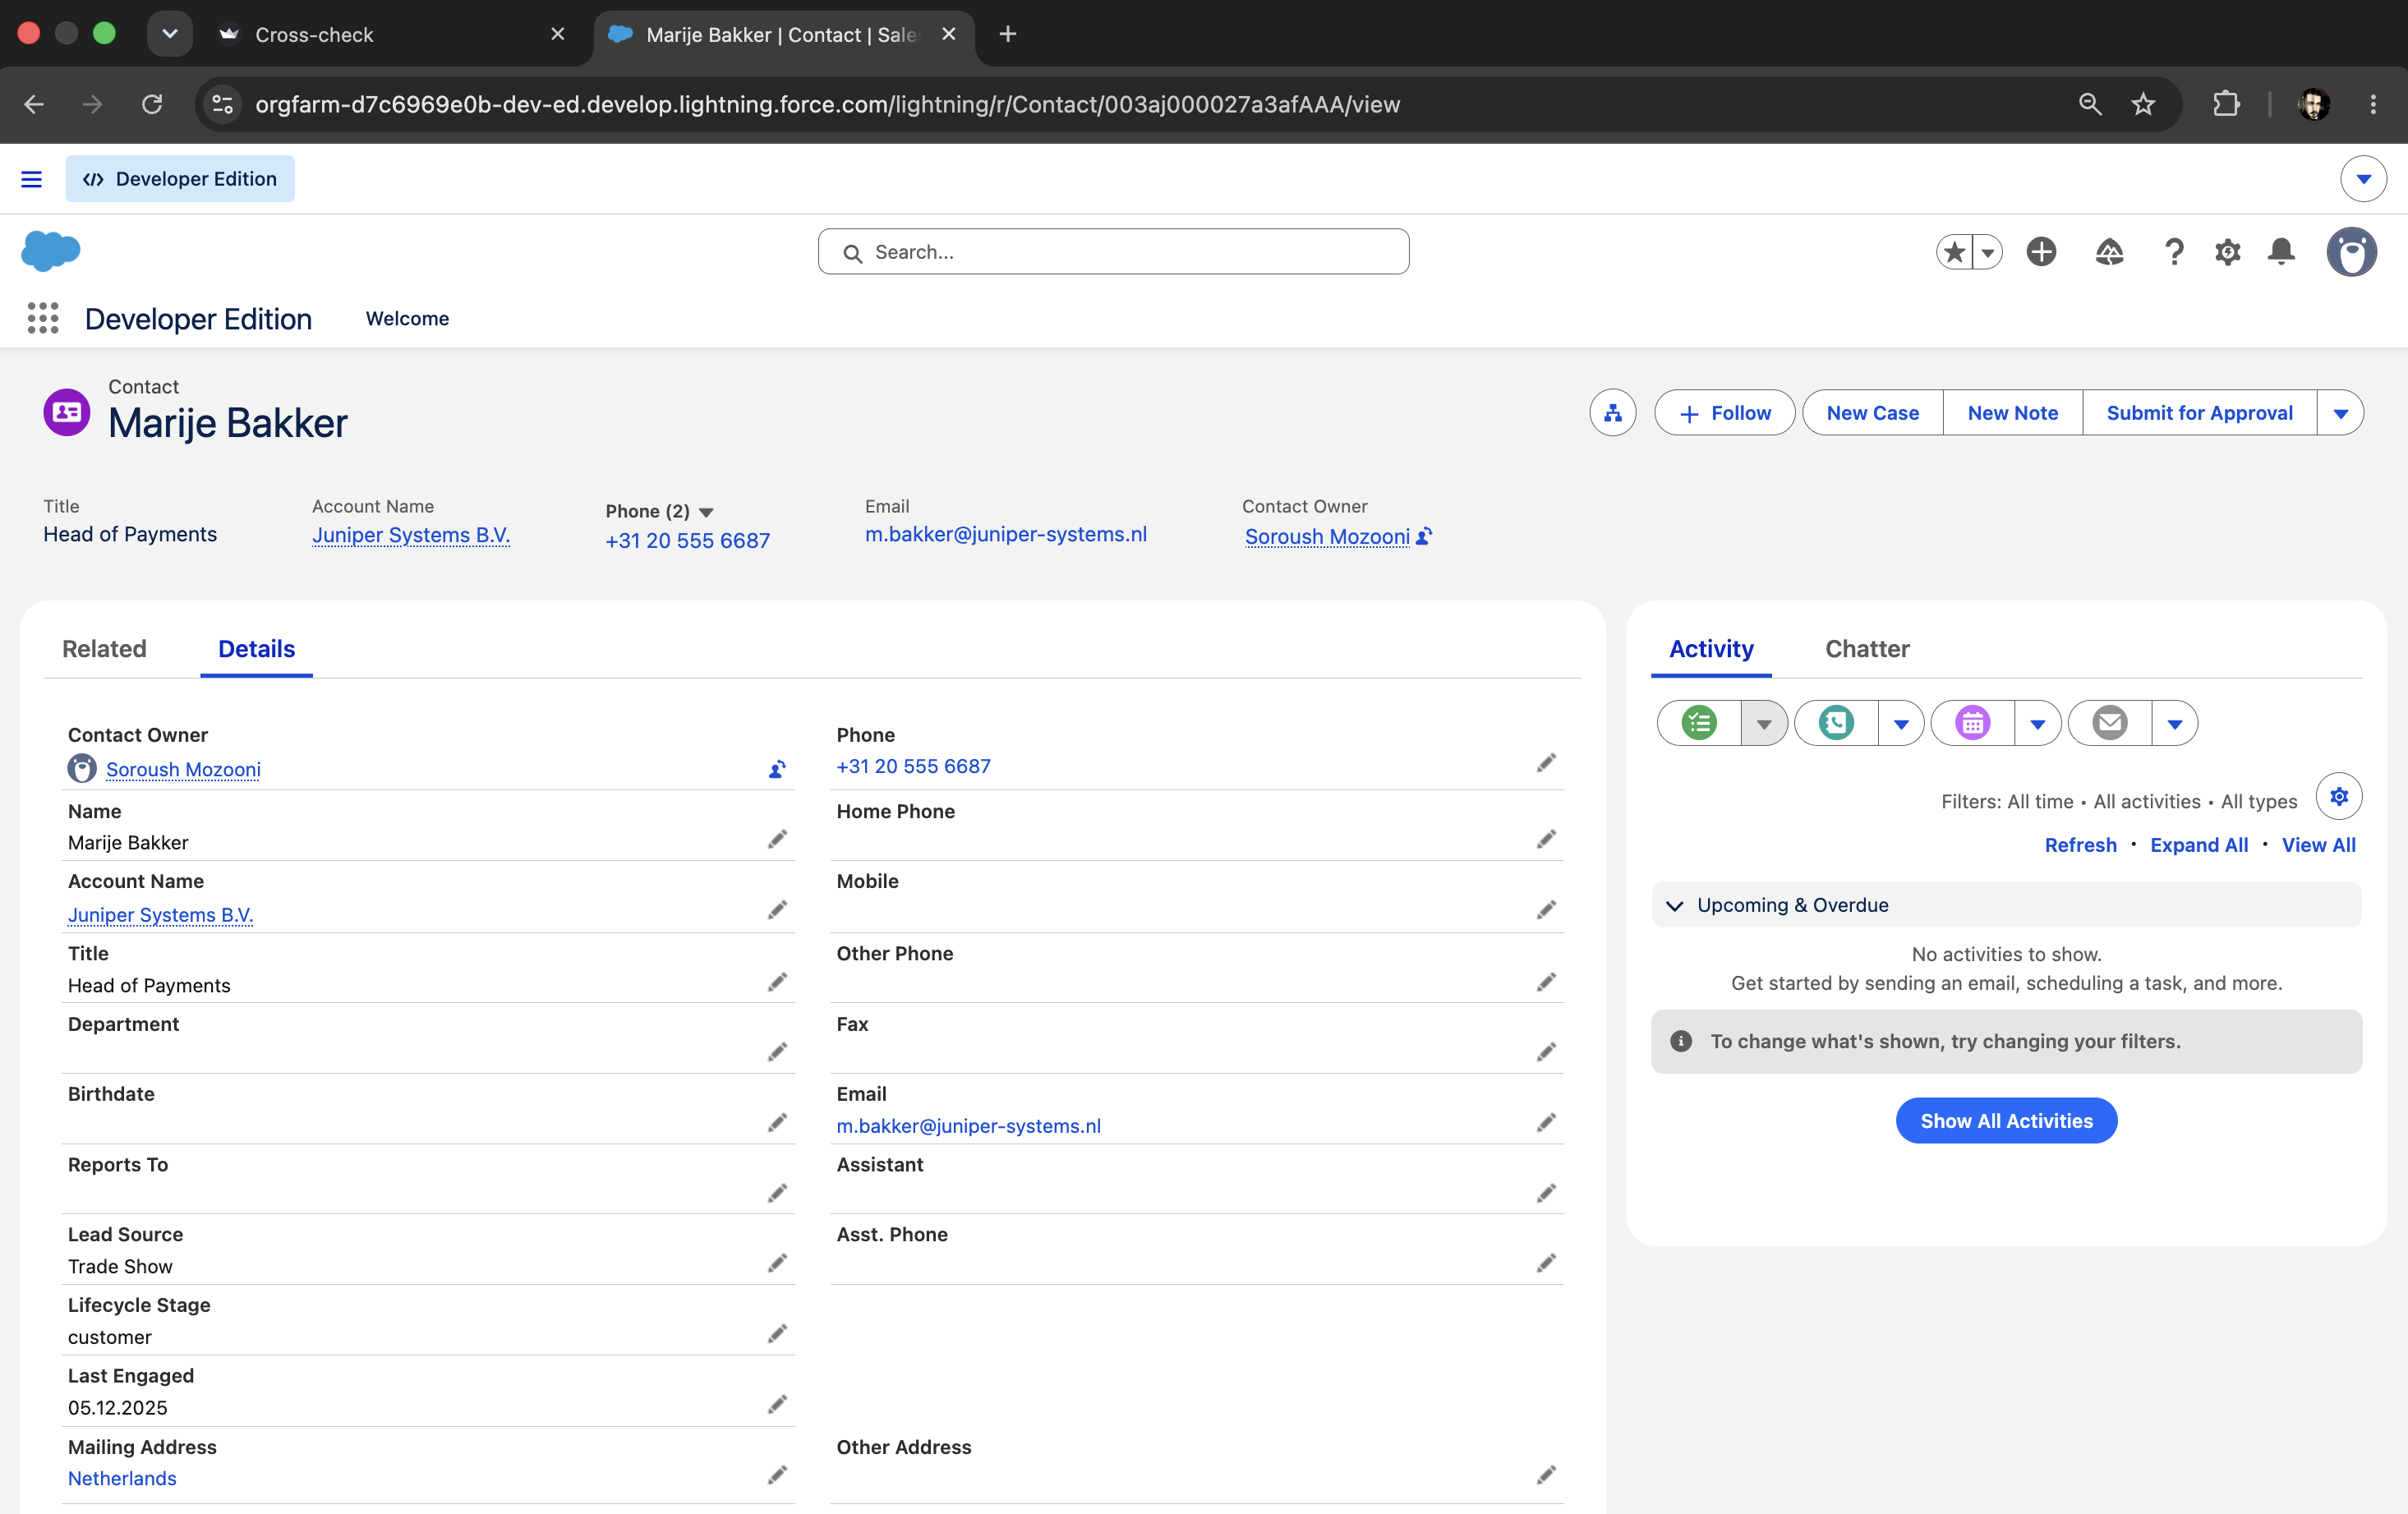
Task: View Contact Hierarchy icon button
Action: [x=1612, y=413]
